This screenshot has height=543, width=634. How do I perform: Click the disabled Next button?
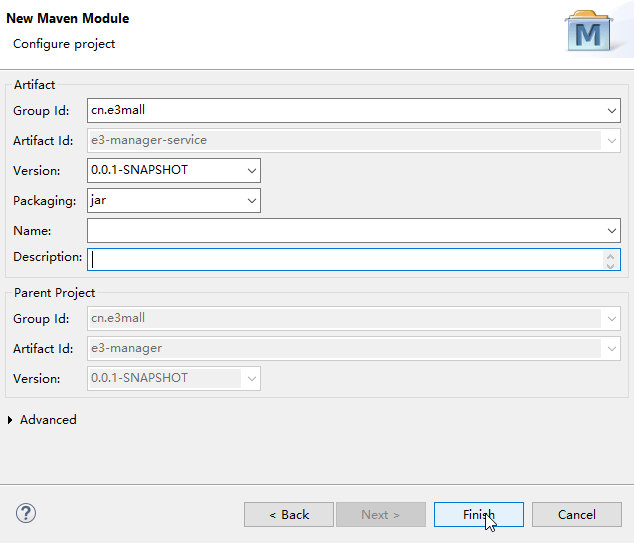pos(380,514)
